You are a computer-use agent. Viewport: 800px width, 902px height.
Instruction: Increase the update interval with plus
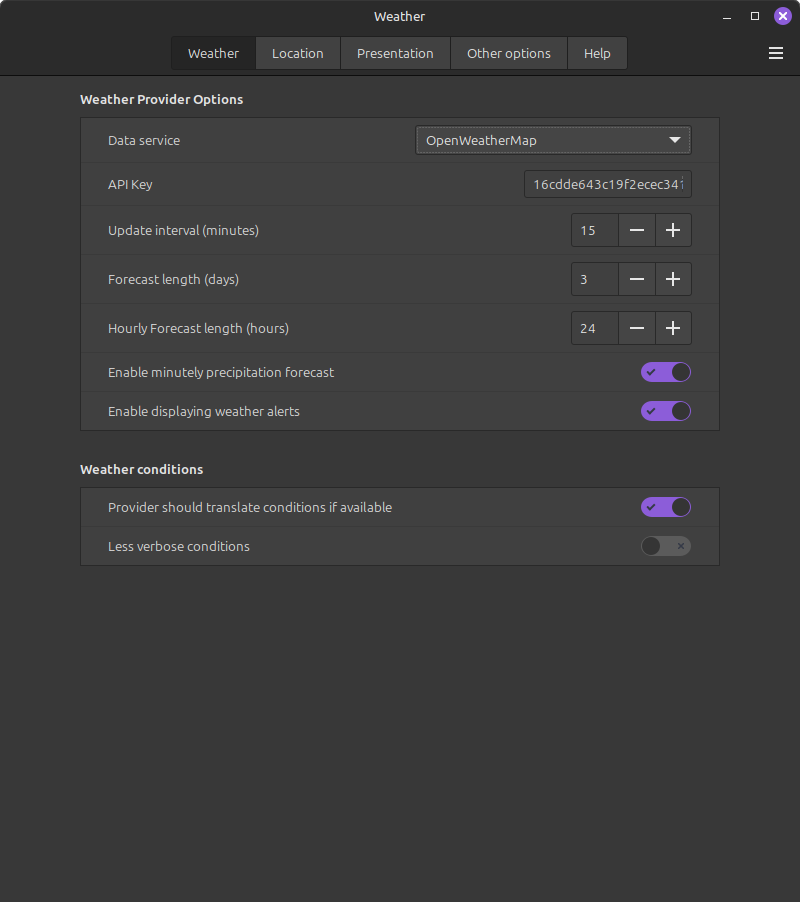click(673, 230)
